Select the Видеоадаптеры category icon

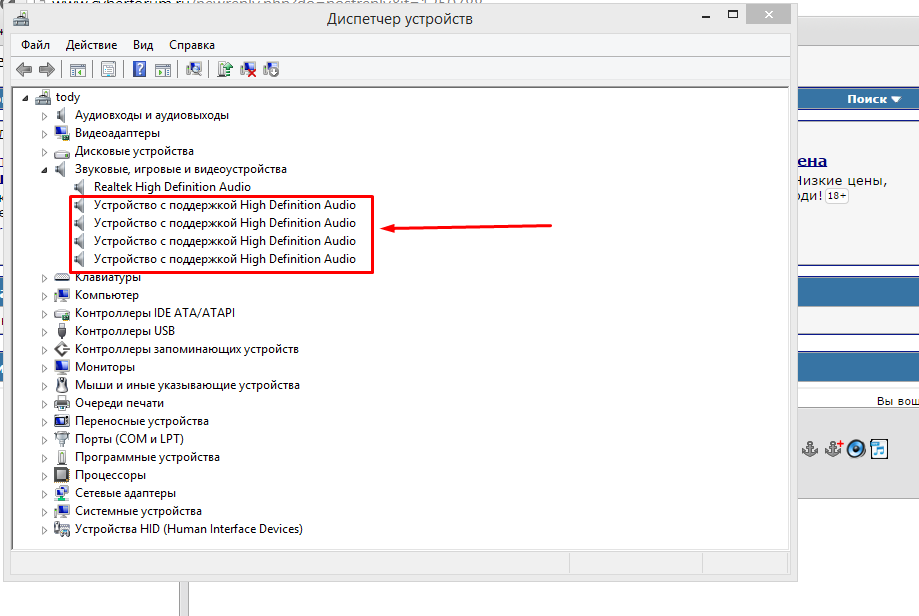point(62,133)
